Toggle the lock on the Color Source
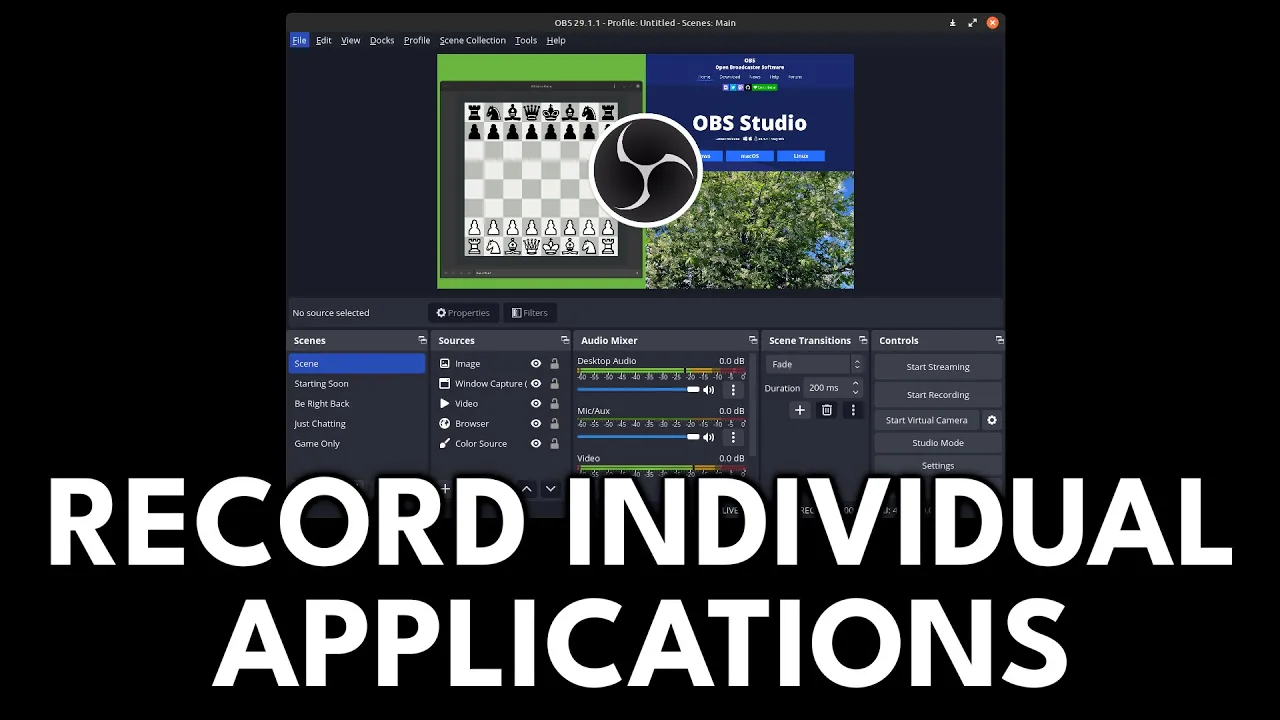Image resolution: width=1280 pixels, height=720 pixels. 554,444
